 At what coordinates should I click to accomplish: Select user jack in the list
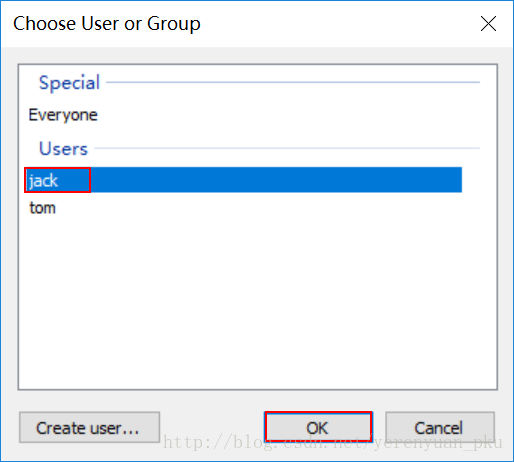click(243, 180)
